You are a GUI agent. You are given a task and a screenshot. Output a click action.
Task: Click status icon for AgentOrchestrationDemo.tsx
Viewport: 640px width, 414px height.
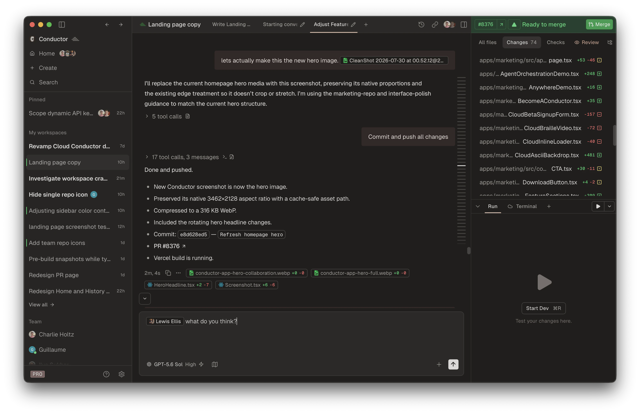(599, 74)
